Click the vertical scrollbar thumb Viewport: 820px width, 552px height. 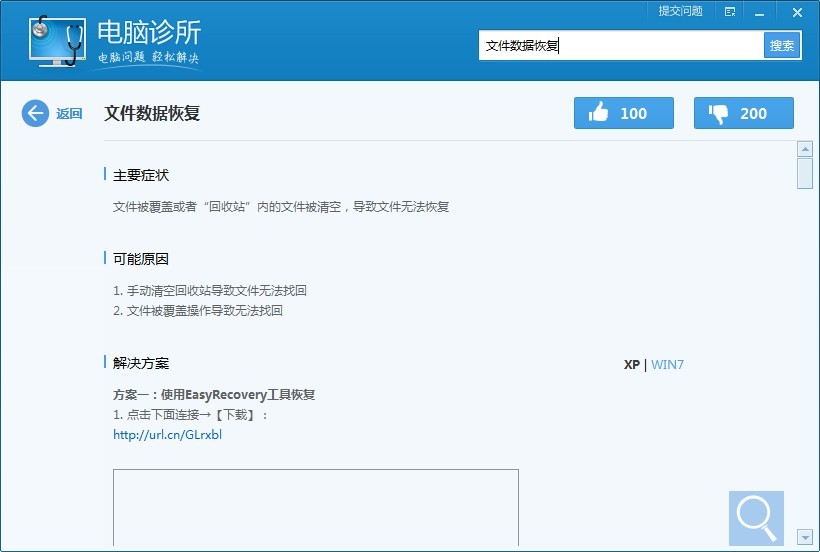tap(804, 173)
